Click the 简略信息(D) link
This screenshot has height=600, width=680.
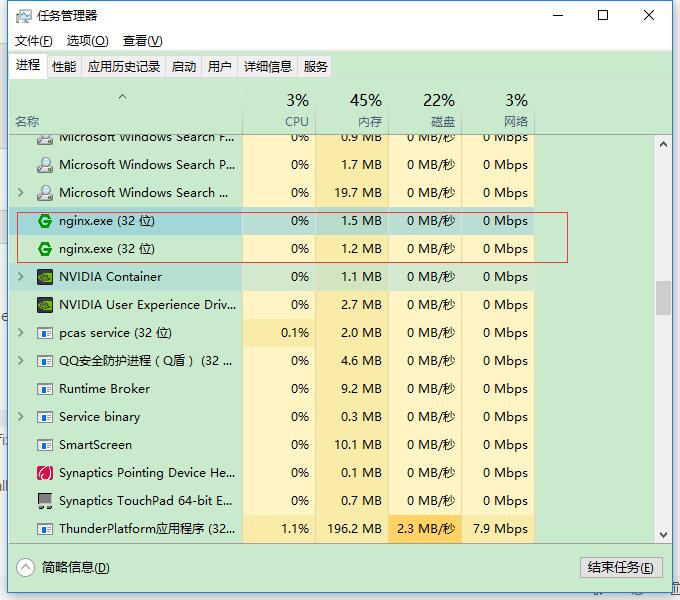[75, 567]
